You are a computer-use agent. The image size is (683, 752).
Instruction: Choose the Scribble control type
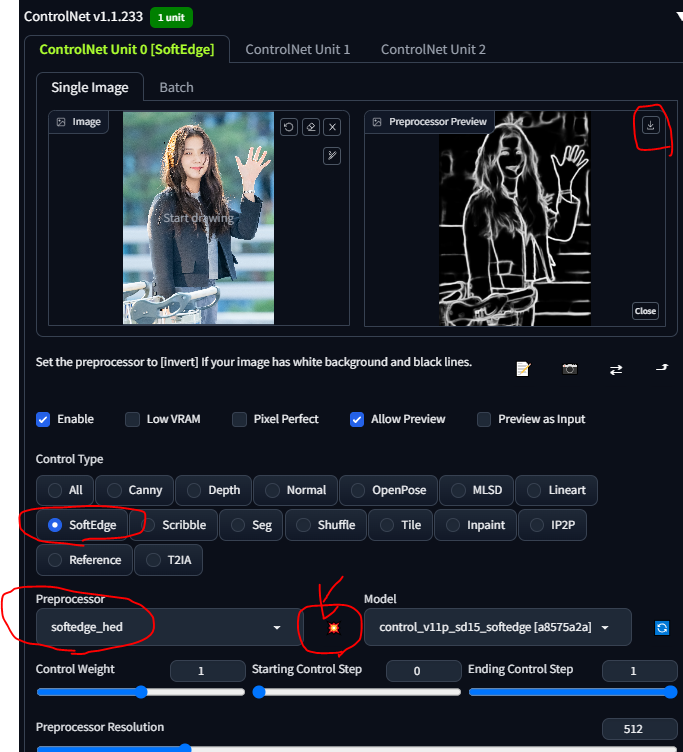tap(174, 525)
